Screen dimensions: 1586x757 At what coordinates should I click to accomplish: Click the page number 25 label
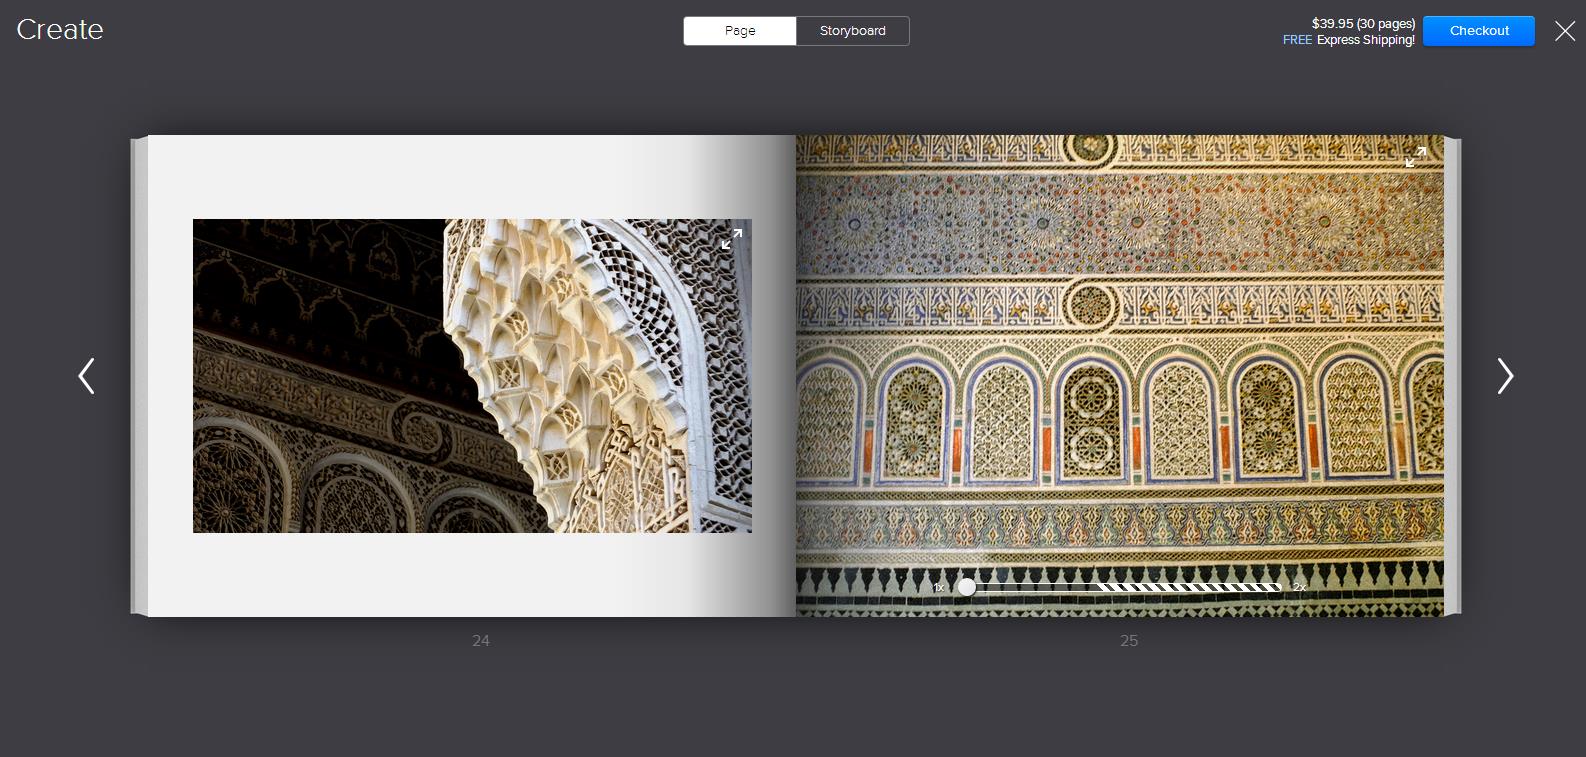pos(1129,641)
